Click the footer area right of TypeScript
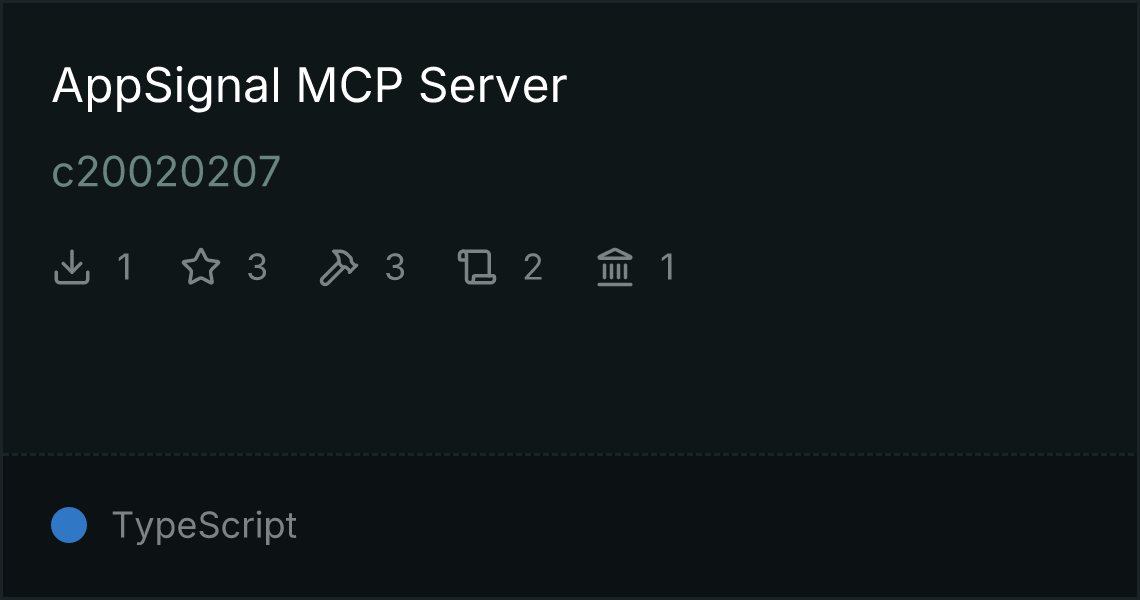The width and height of the screenshot is (1140, 600). 716,525
